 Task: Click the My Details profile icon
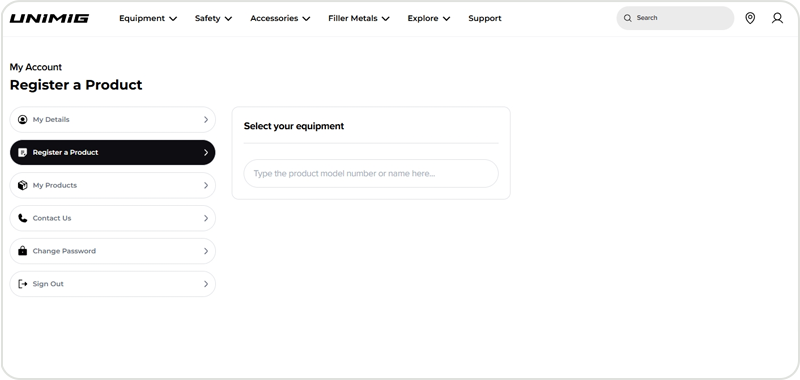point(22,119)
